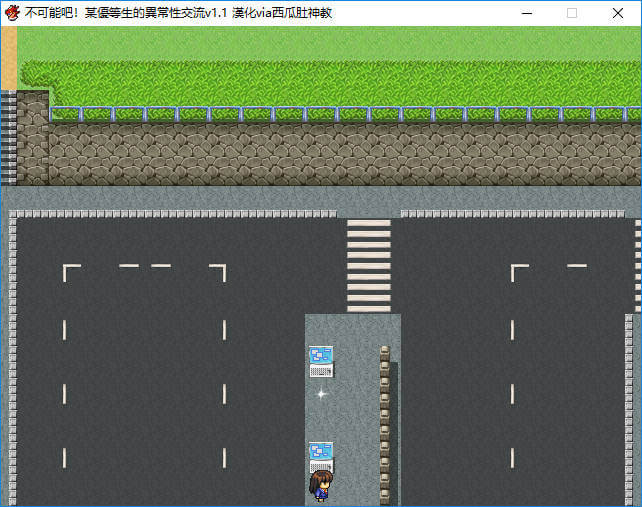This screenshot has height=507, width=642.
Task: Click the stone staircase at the left edge
Action: point(8,138)
